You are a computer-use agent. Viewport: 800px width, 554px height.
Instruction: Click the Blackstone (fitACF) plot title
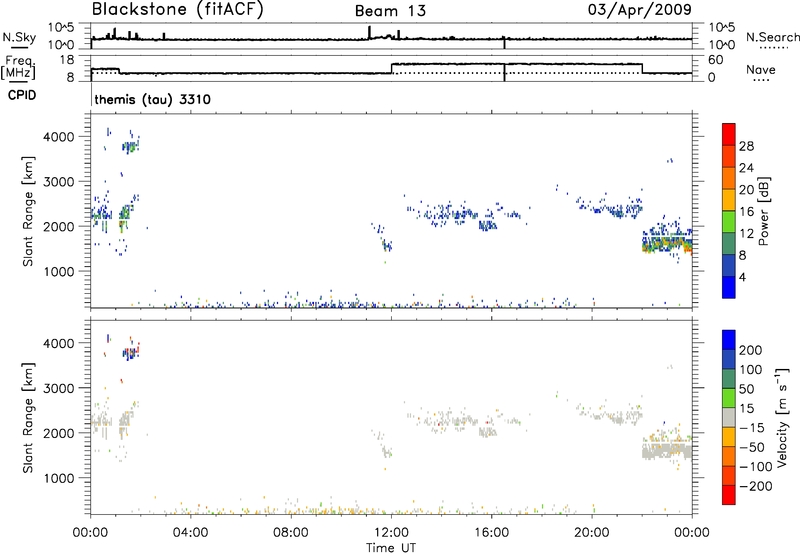click(x=177, y=9)
